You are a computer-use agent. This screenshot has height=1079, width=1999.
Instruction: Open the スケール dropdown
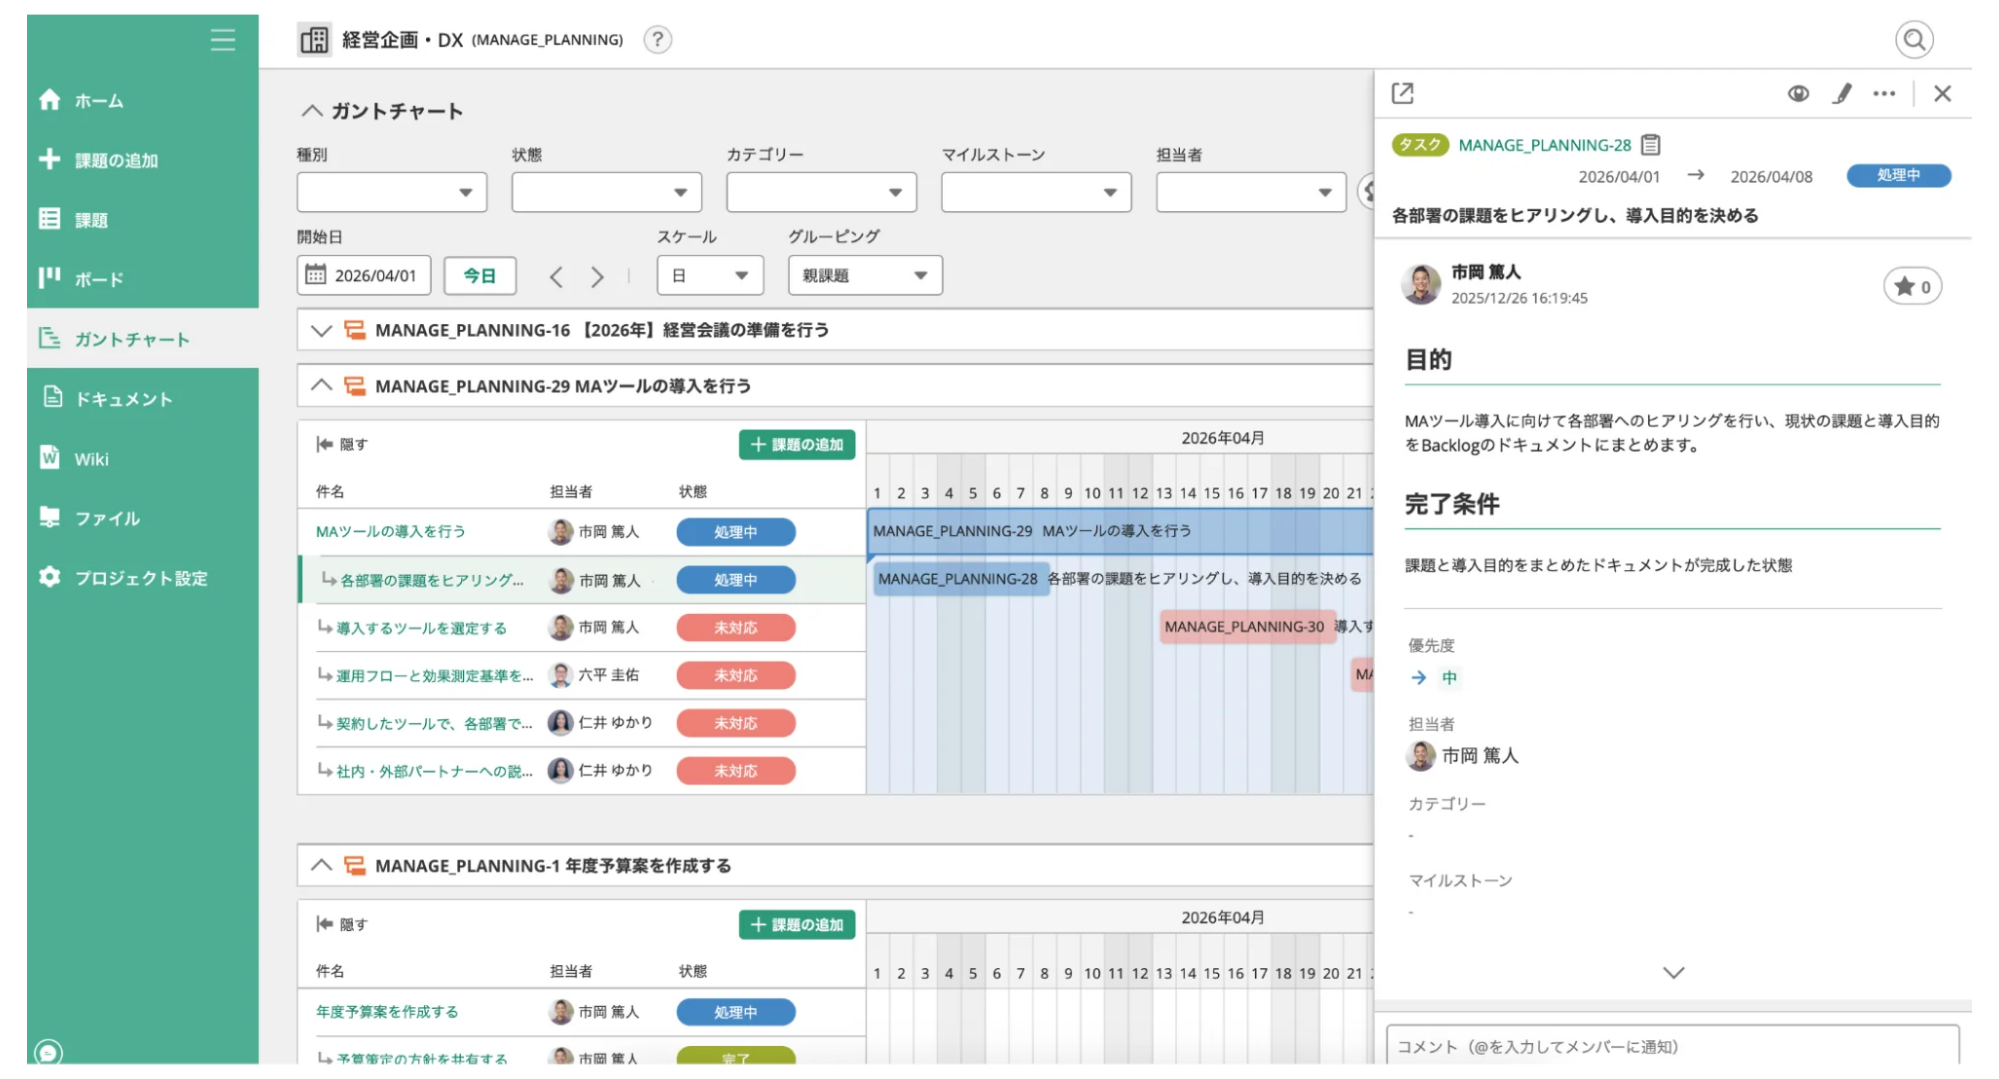(x=710, y=275)
